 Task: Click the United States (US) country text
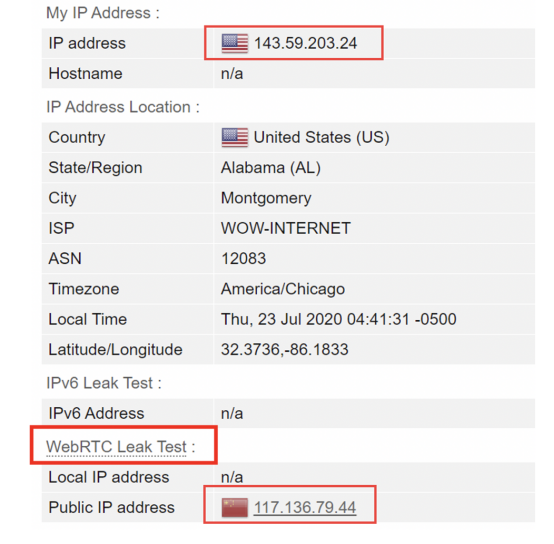click(322, 137)
